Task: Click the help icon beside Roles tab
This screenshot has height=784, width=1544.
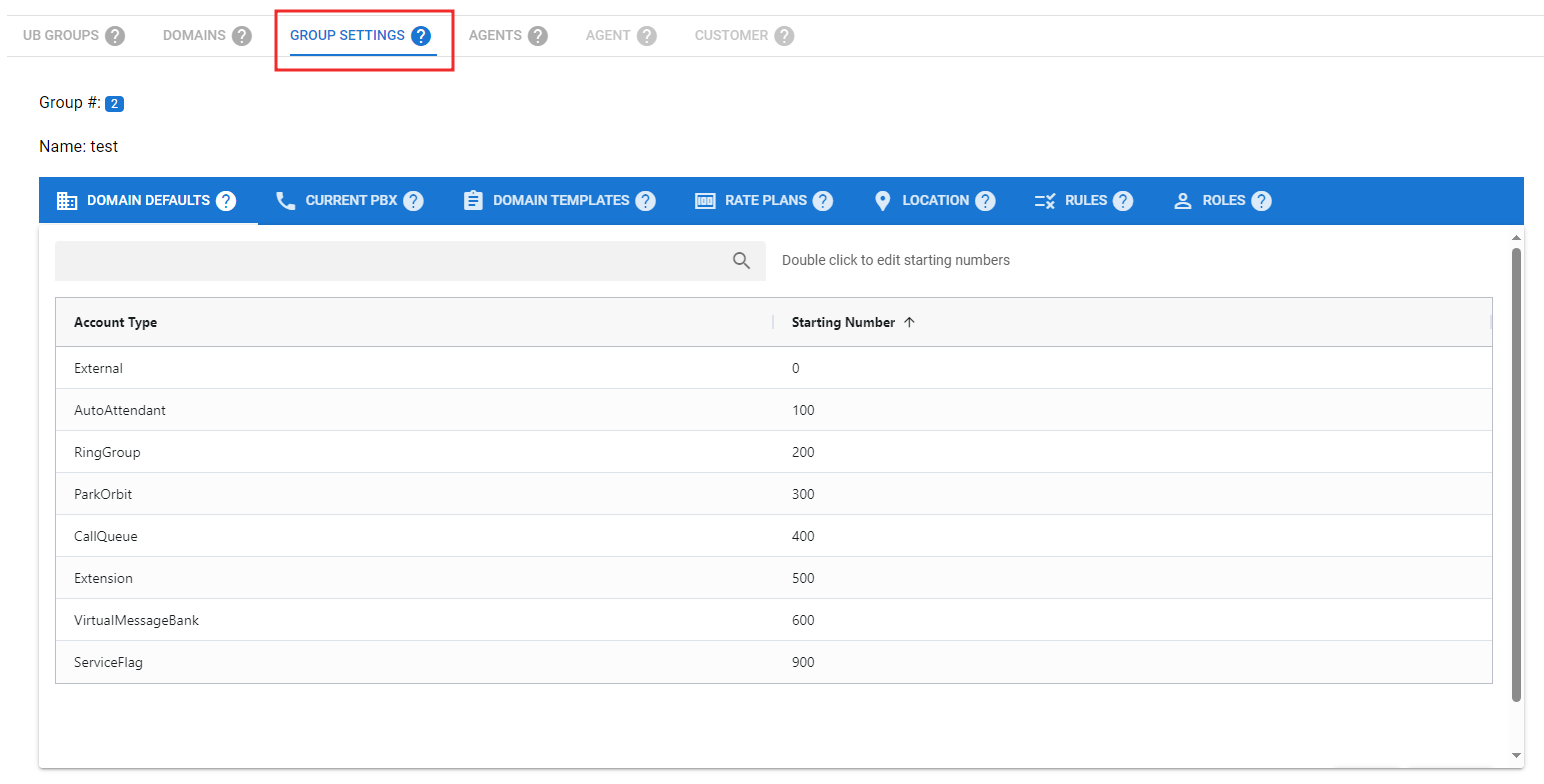Action: [1262, 201]
